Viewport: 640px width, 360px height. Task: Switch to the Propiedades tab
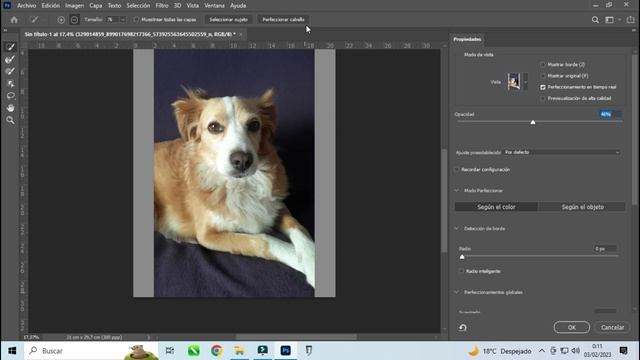click(x=467, y=39)
